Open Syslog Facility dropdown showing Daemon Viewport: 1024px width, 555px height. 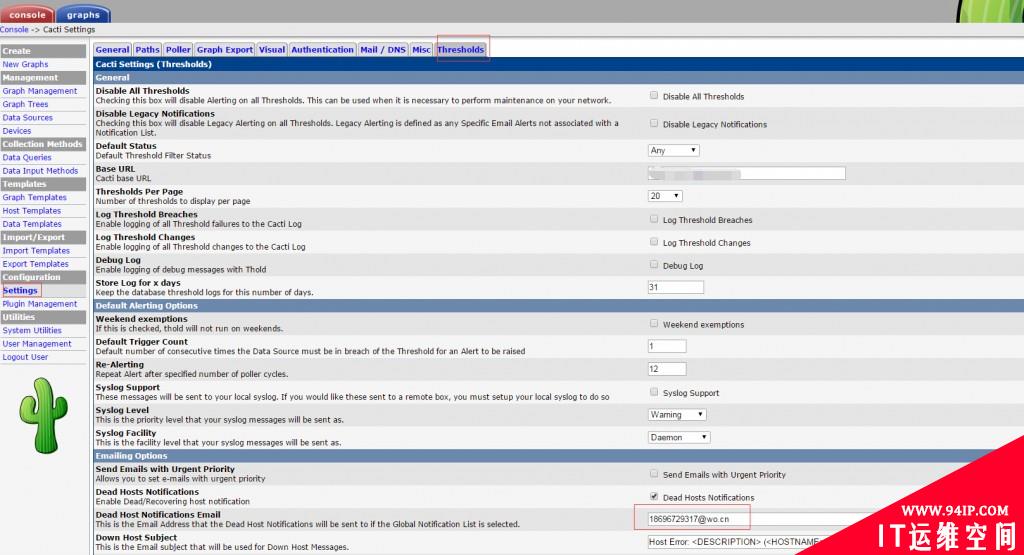tap(679, 437)
